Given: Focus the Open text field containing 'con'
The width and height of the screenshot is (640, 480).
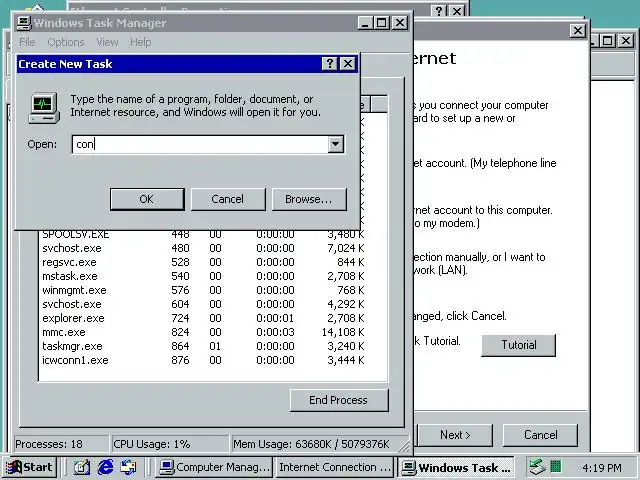Looking at the screenshot, I should [200, 144].
